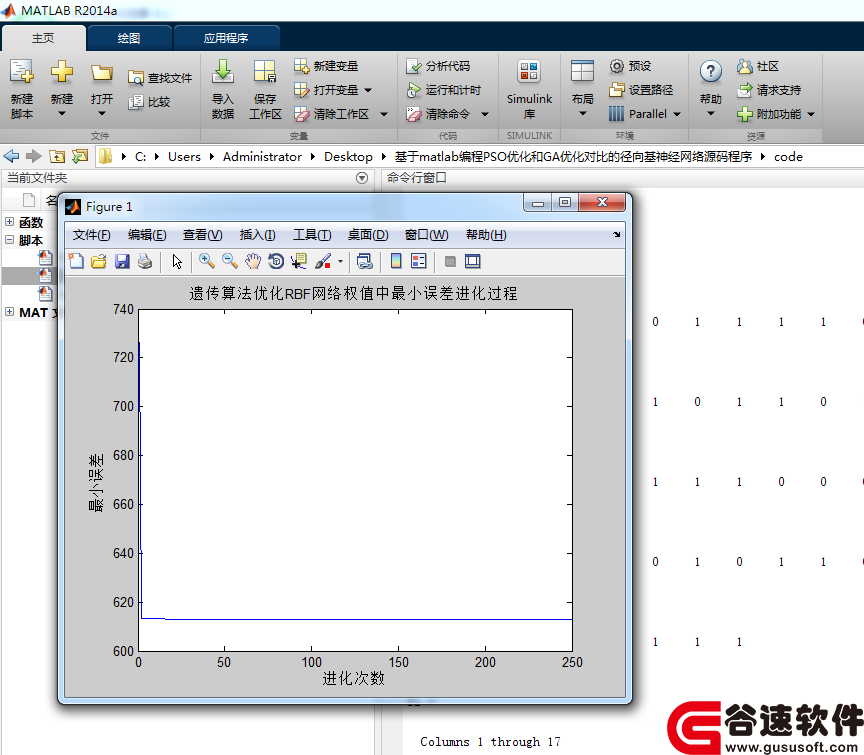The width and height of the screenshot is (864, 755).
Task: Open Clear Commands (清除命令) dropdown
Action: pyautogui.click(x=485, y=114)
